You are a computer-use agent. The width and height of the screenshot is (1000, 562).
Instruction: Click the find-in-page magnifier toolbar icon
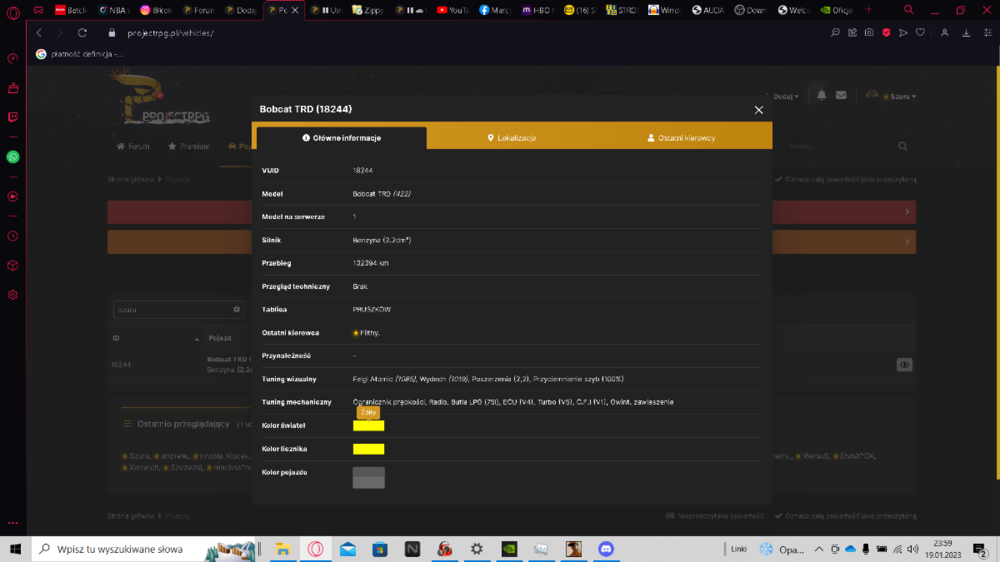[835, 33]
